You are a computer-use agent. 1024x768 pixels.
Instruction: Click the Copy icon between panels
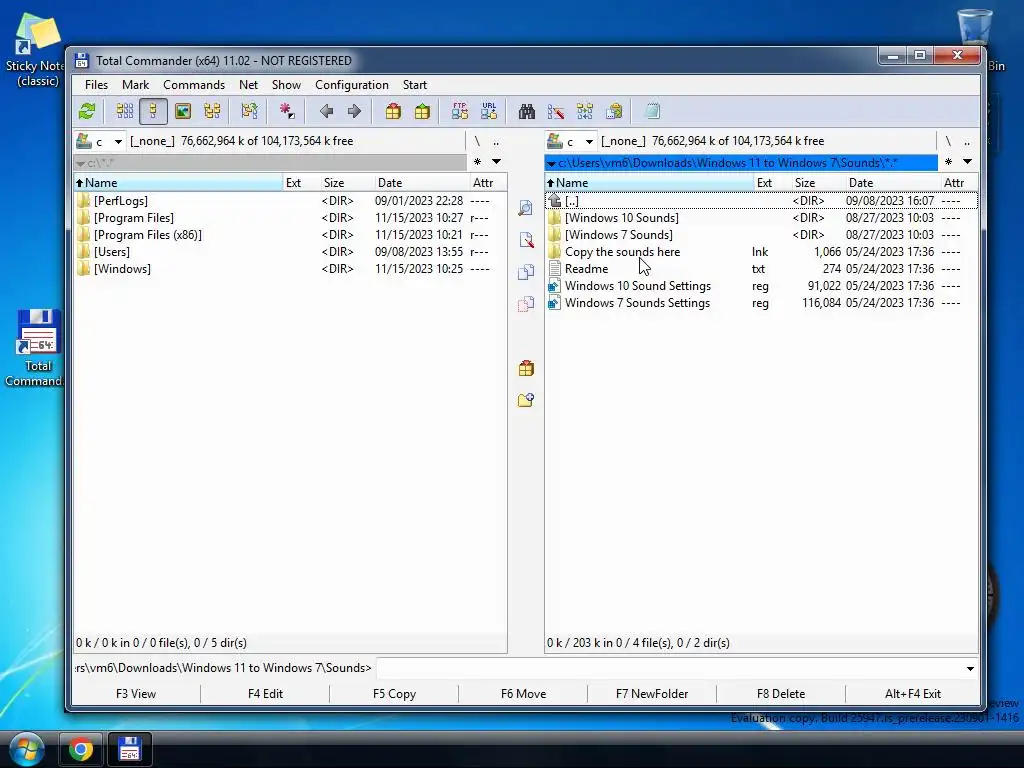[x=526, y=272]
